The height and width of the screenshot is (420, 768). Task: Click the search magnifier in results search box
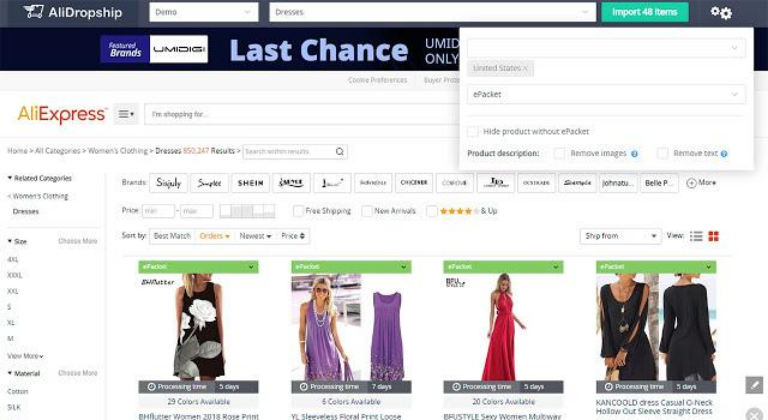click(x=340, y=152)
